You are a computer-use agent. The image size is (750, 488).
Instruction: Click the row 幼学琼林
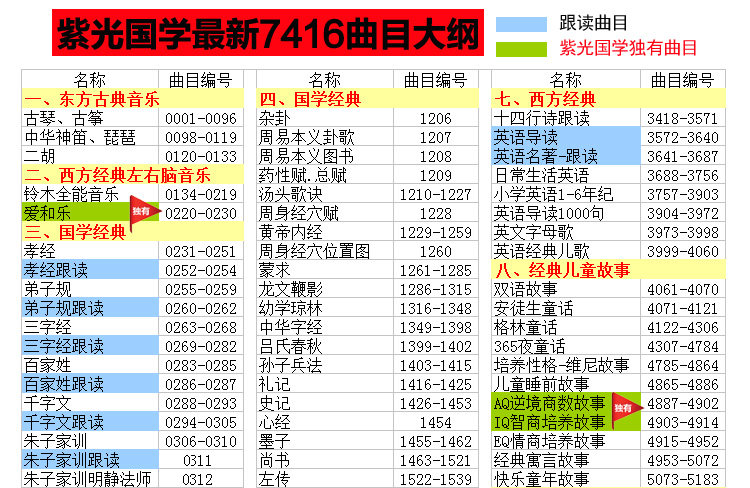click(x=367, y=308)
